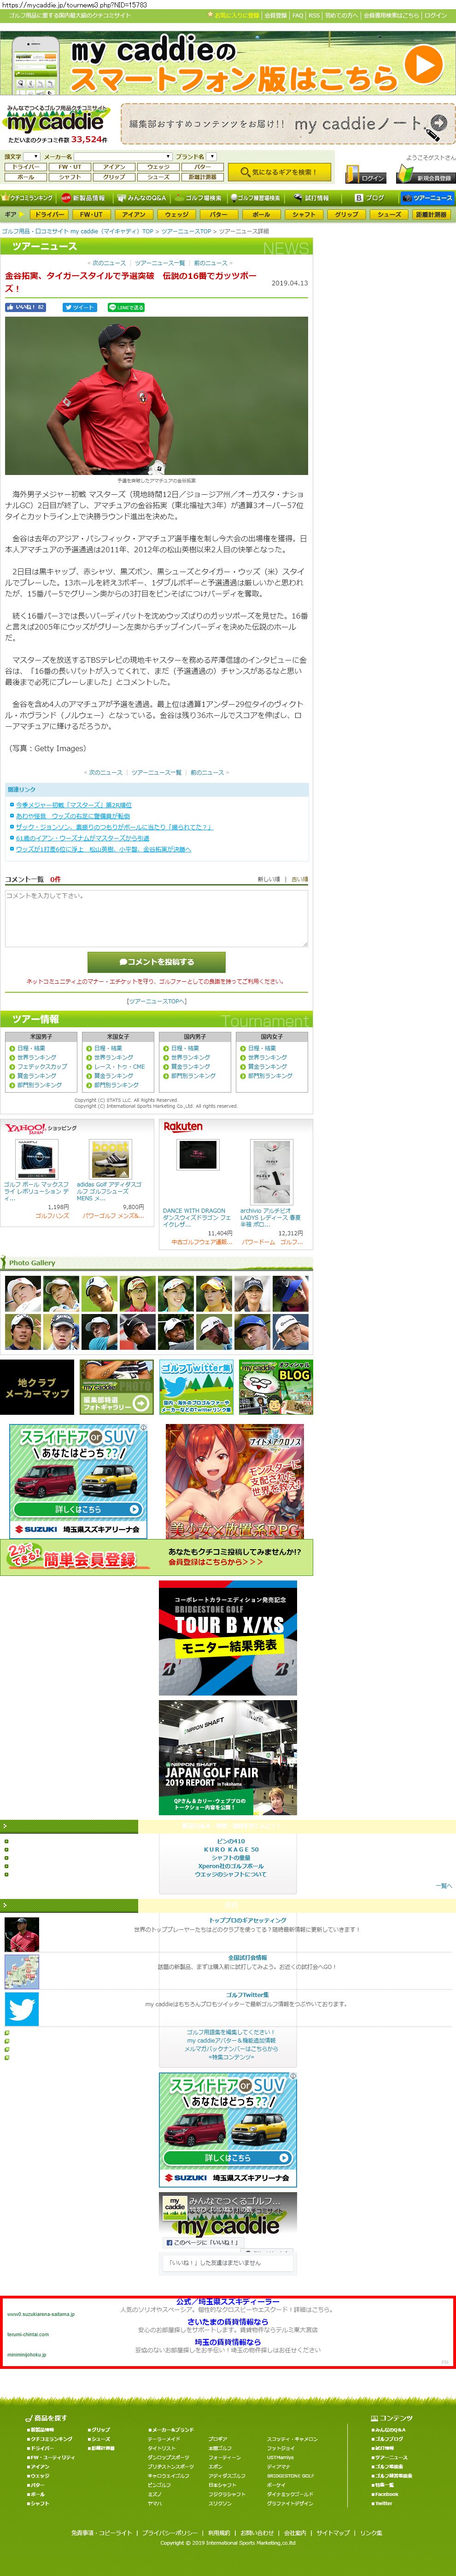This screenshot has height=2576, width=456.
Task: Open the my caddie note banner
Action: pos(287,124)
